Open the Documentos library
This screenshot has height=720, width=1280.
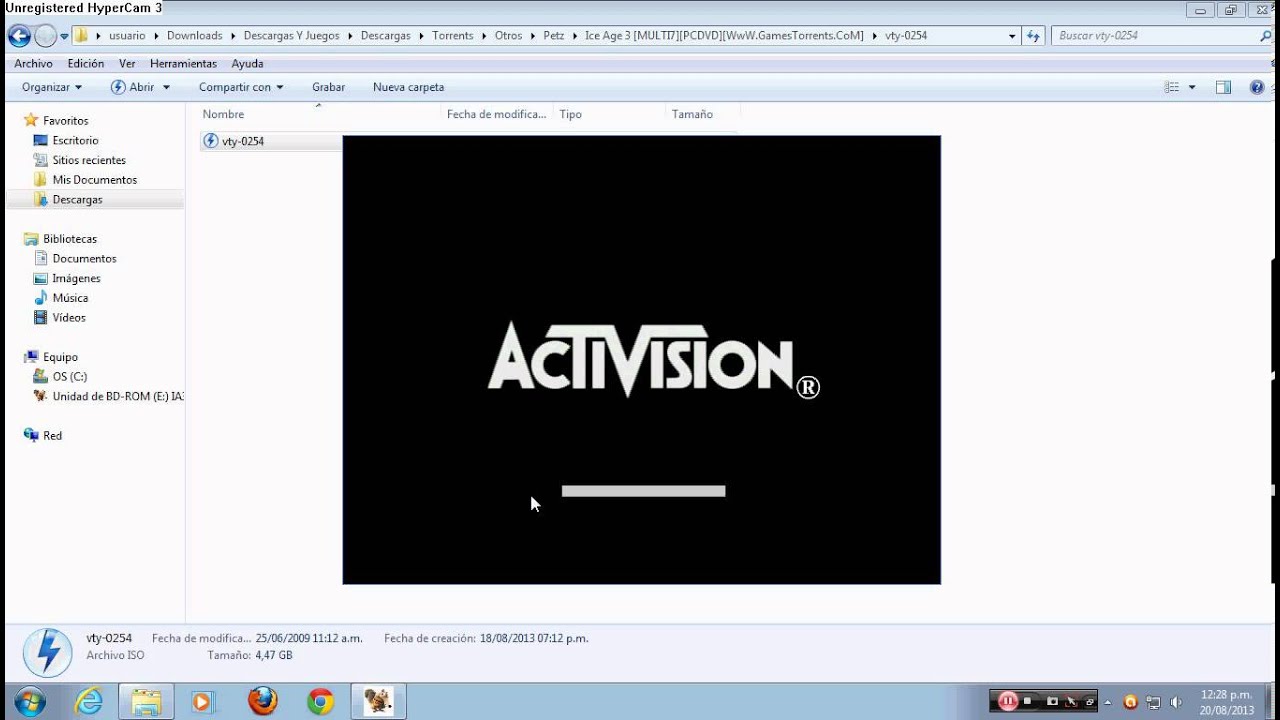84,258
